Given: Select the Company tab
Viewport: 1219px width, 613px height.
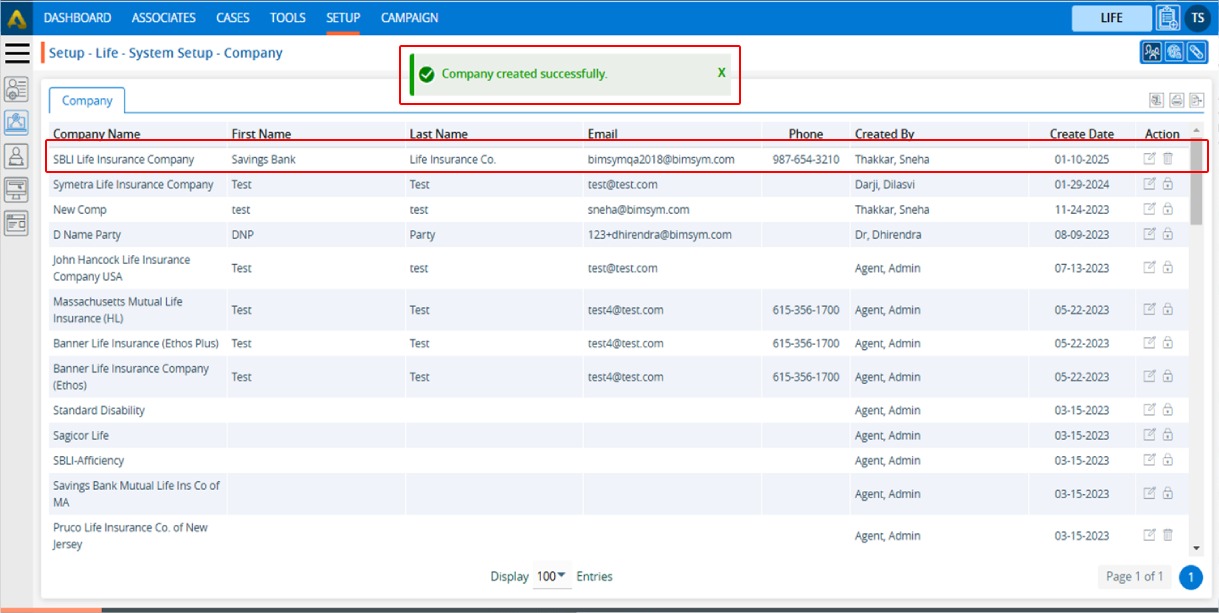Looking at the screenshot, I should click(87, 100).
